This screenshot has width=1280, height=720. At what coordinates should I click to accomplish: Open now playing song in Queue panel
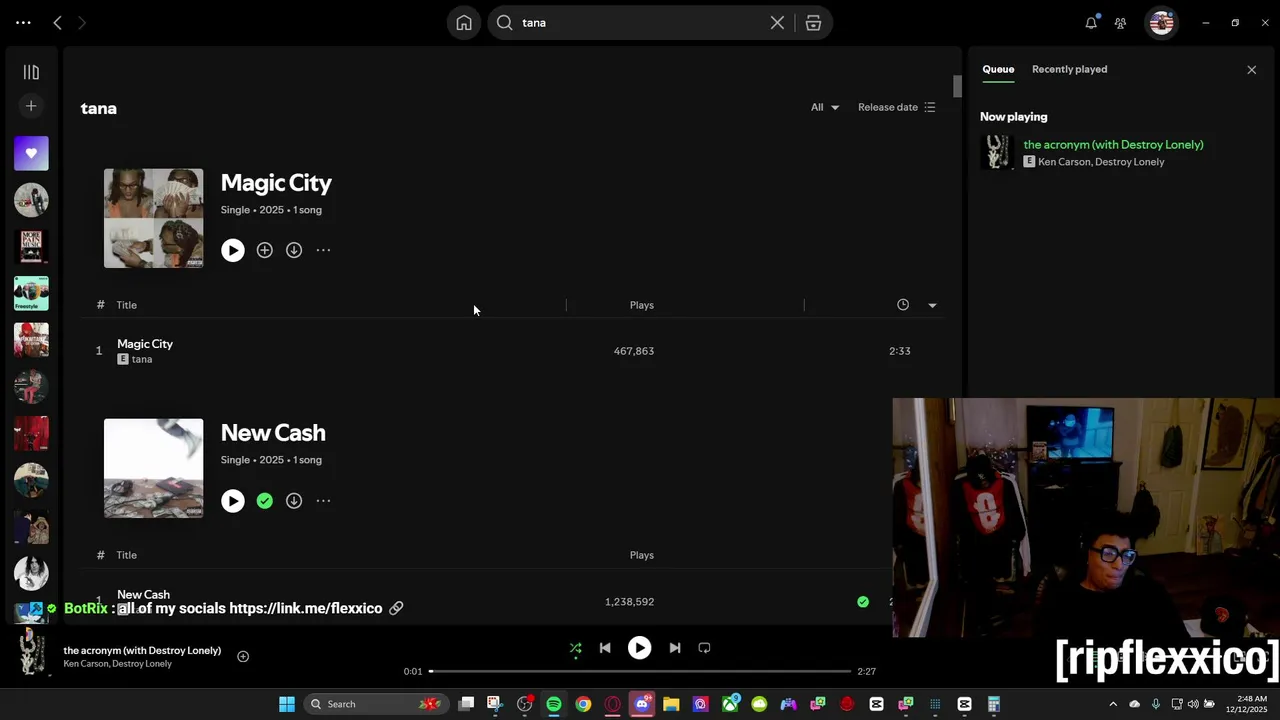click(x=1113, y=145)
